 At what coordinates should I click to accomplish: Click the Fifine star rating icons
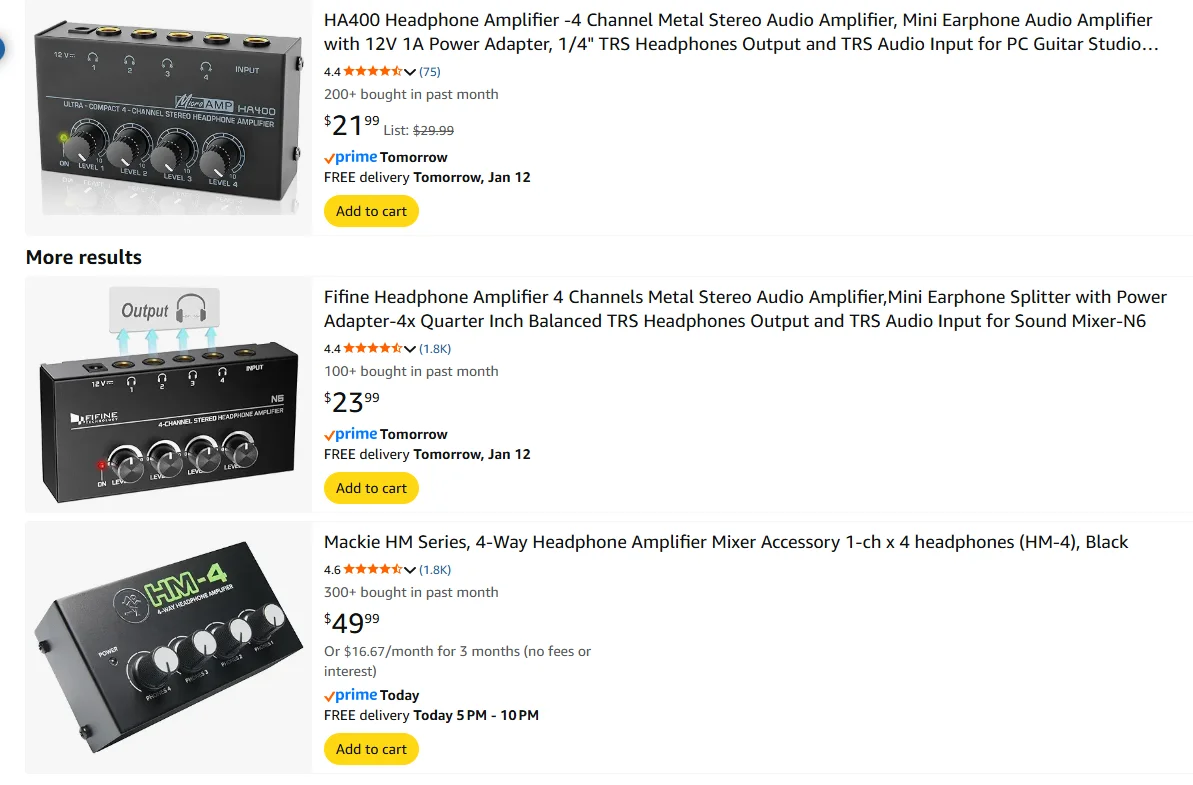pos(373,349)
